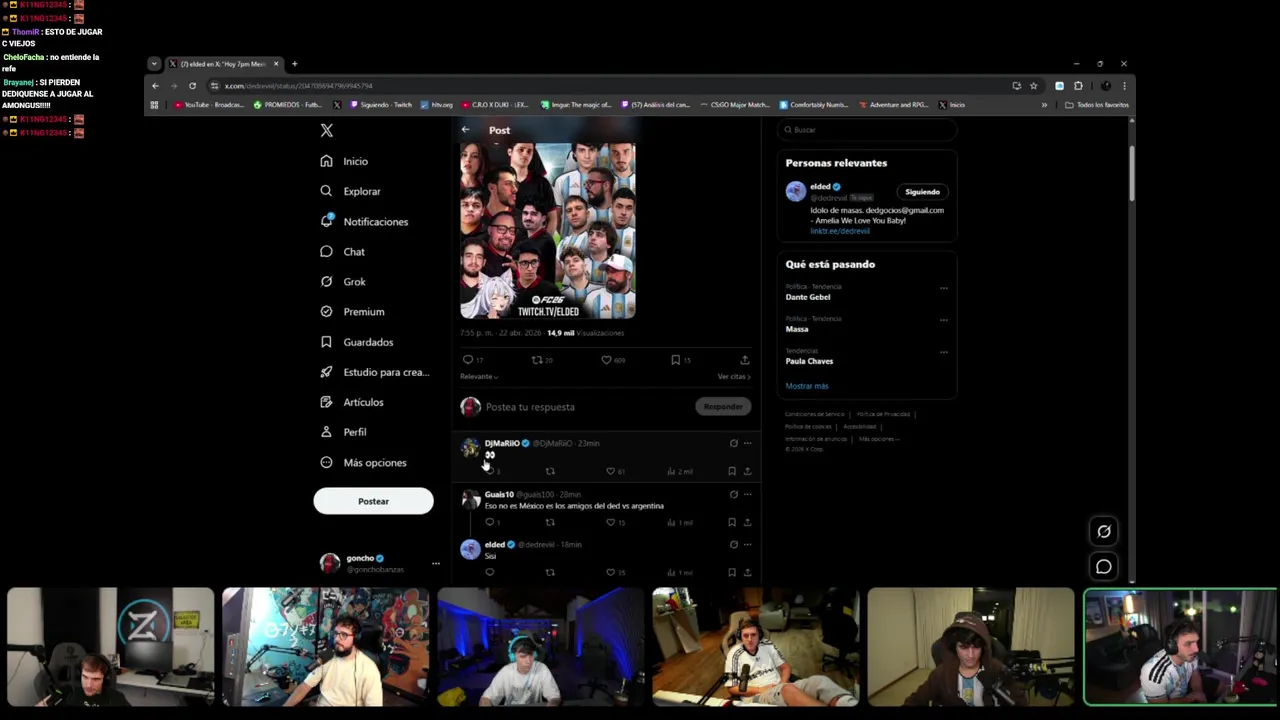1280x720 pixels.
Task: Open the tab search chevron in Chrome
Action: (x=153, y=64)
